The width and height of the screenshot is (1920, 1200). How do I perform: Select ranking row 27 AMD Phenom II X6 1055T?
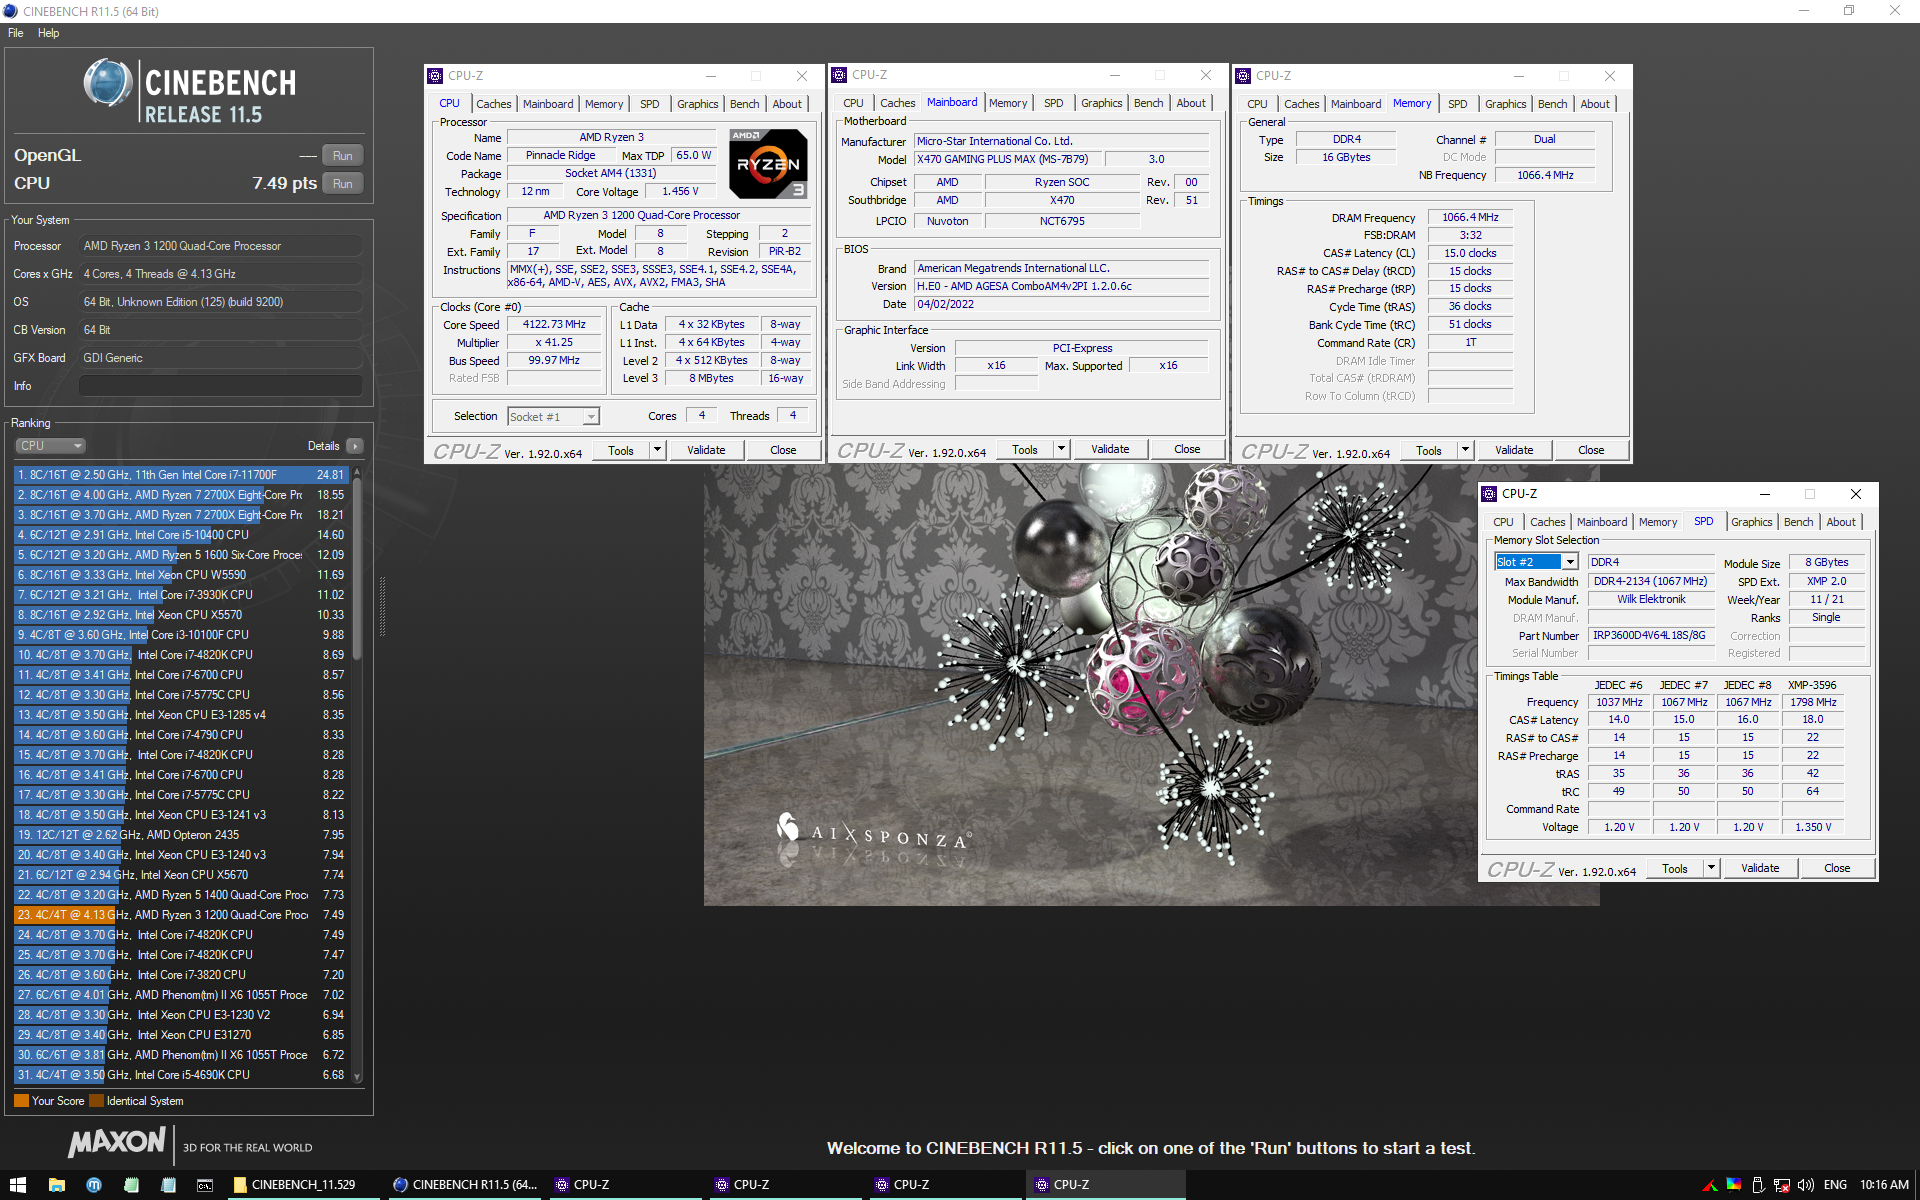tap(181, 995)
